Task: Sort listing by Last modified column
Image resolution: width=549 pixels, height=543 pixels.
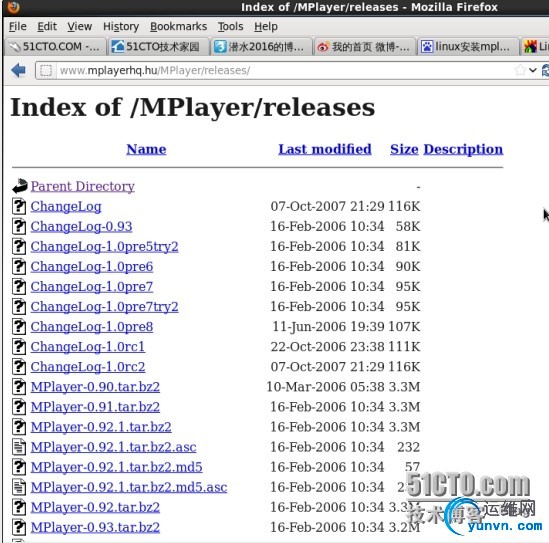Action: [325, 149]
